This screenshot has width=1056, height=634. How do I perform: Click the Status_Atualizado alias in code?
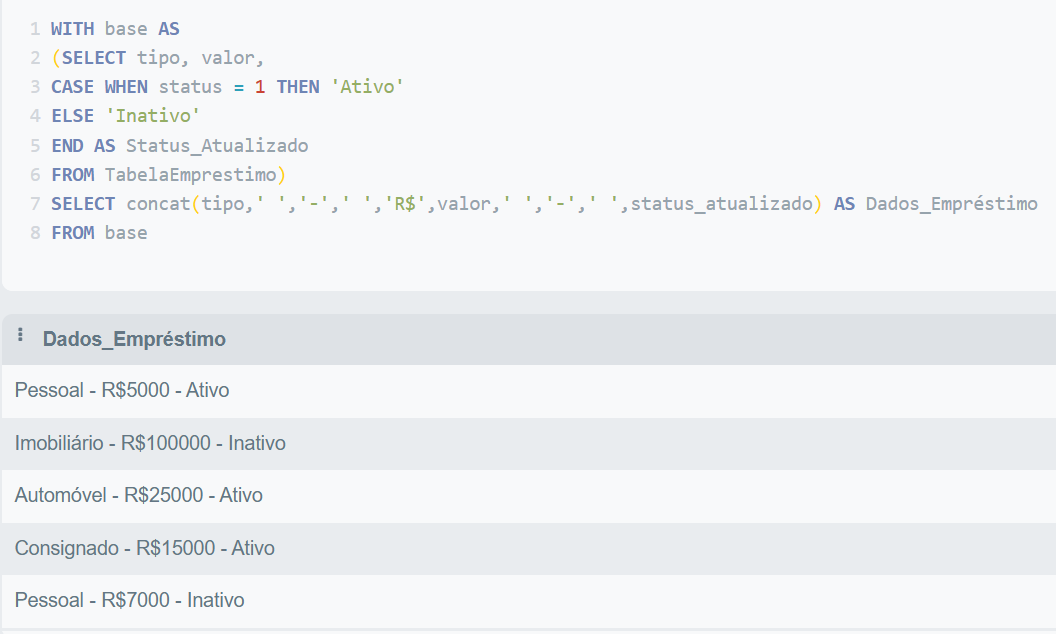click(x=216, y=146)
